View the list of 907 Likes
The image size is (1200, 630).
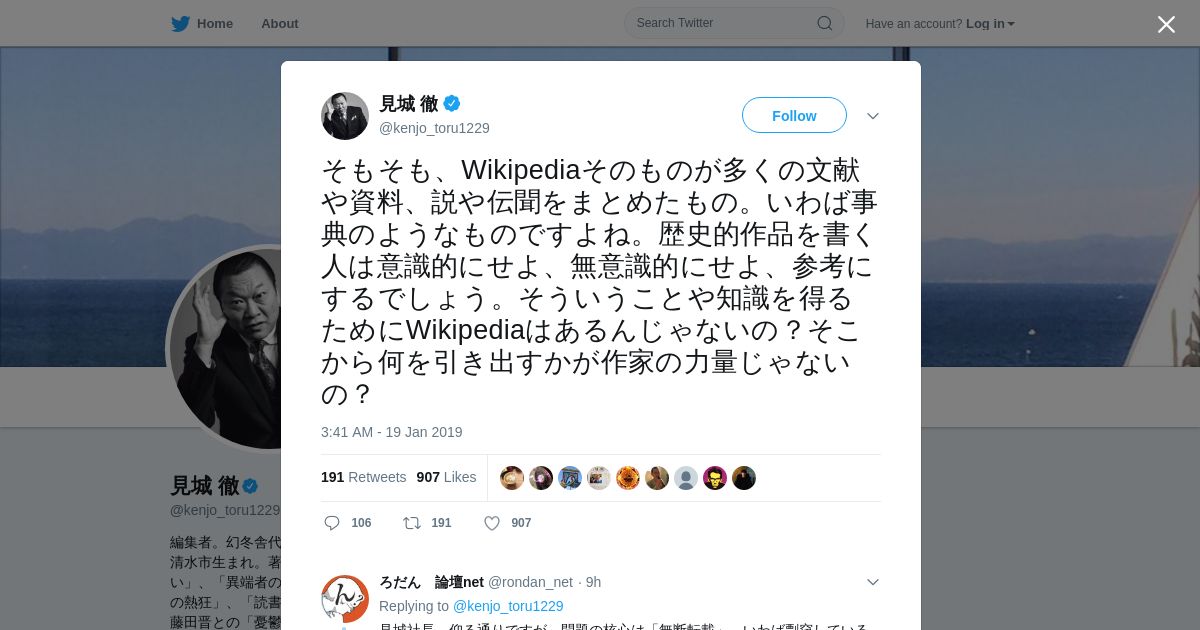point(446,477)
